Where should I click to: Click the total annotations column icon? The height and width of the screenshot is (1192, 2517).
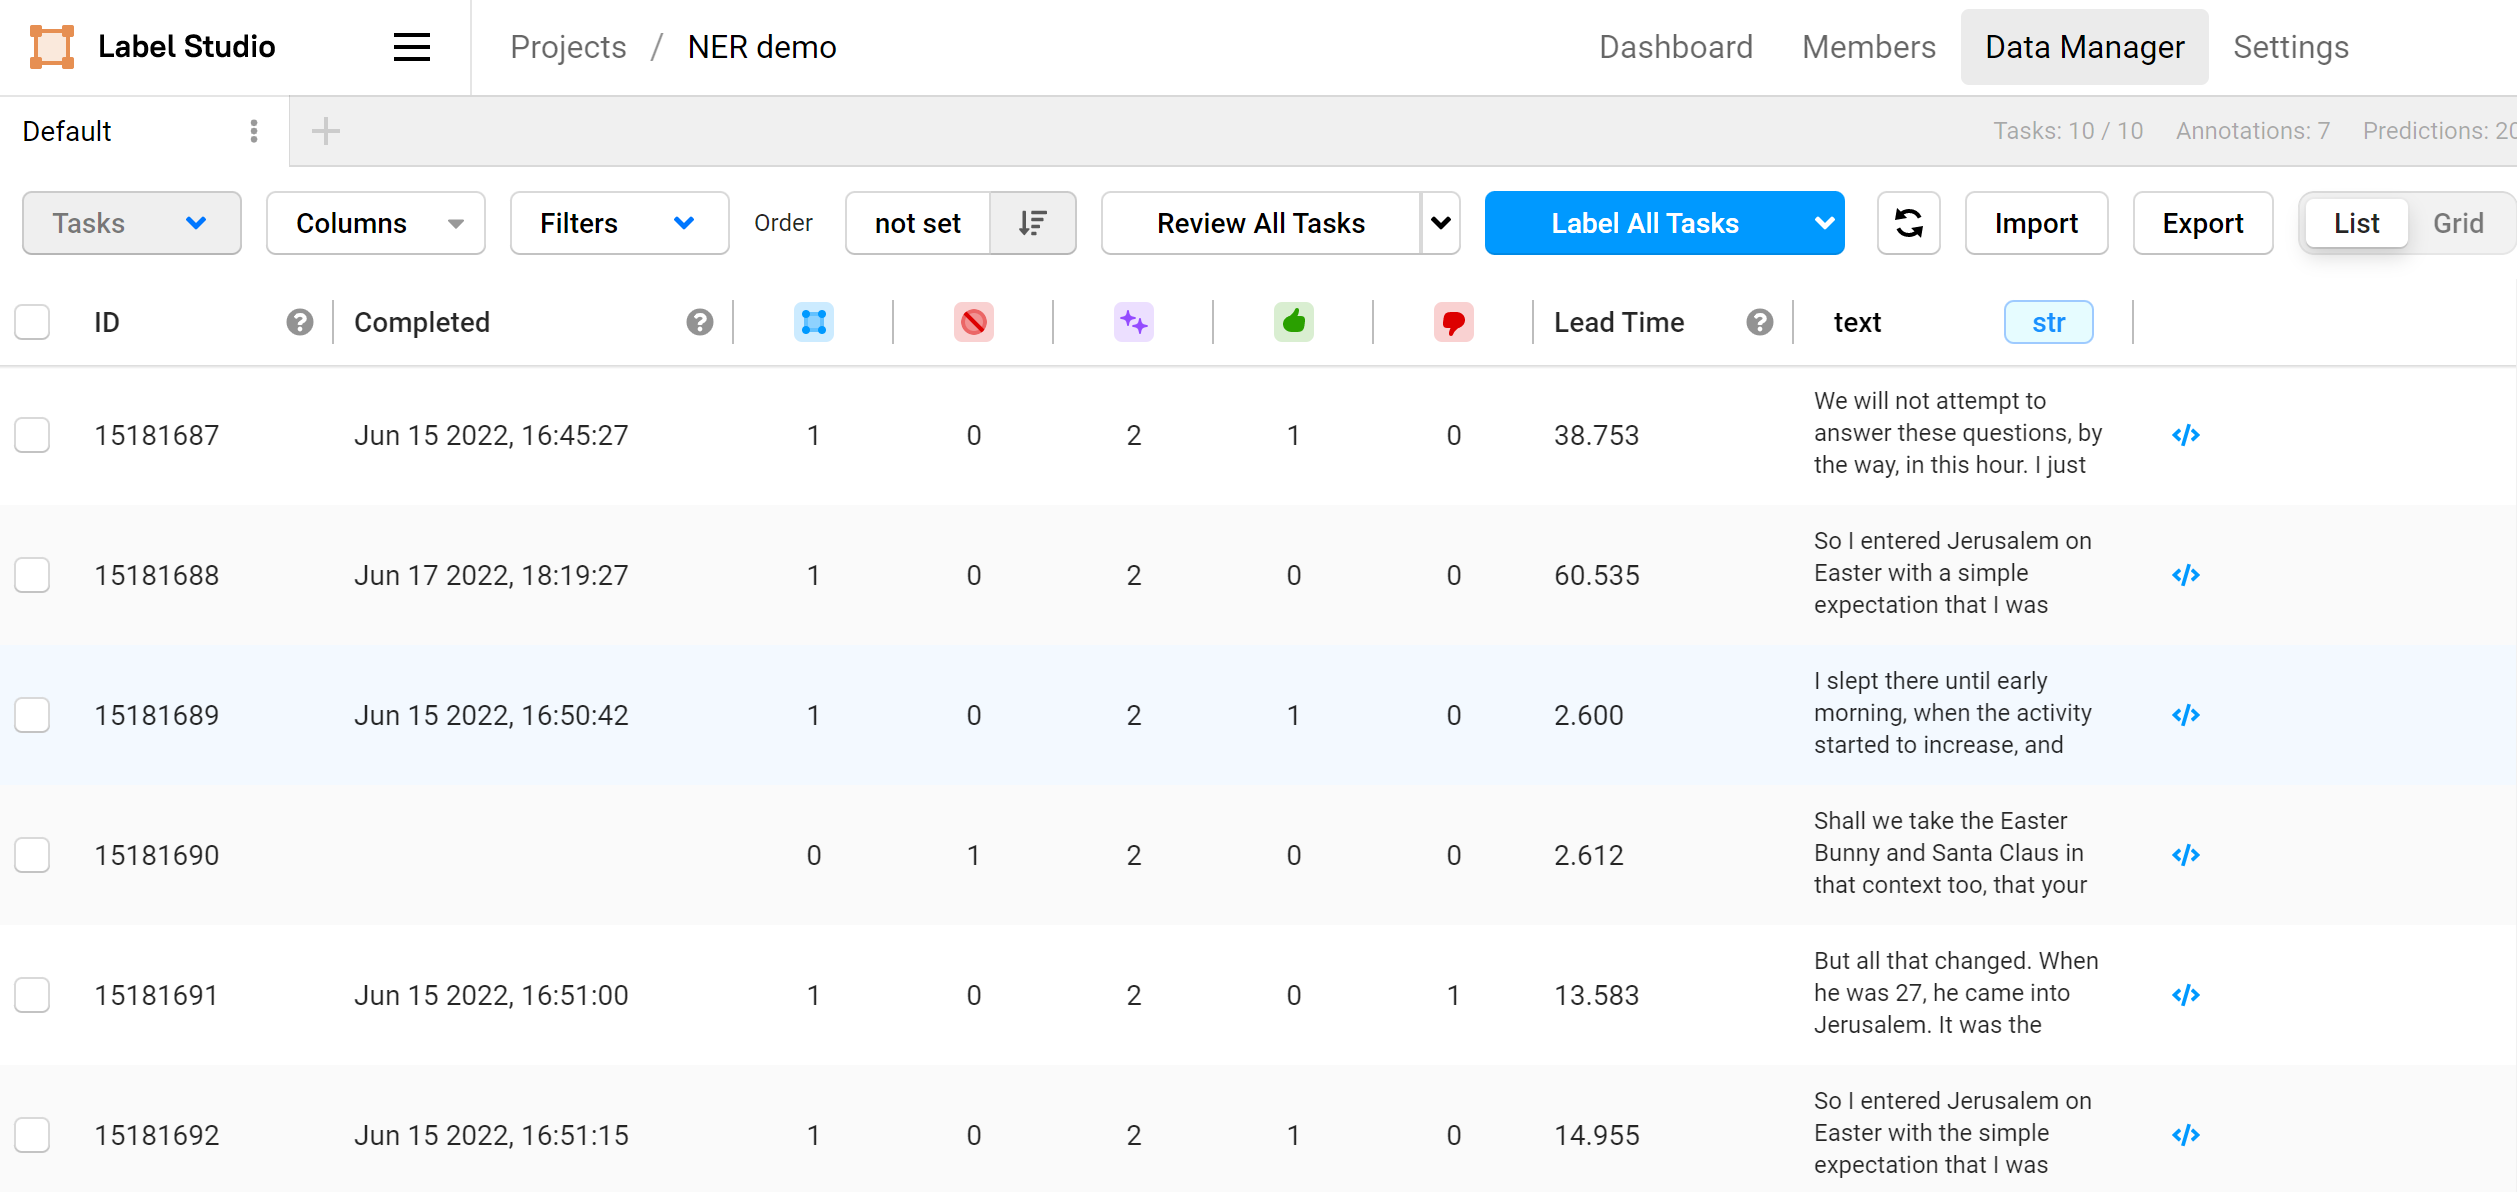[813, 322]
